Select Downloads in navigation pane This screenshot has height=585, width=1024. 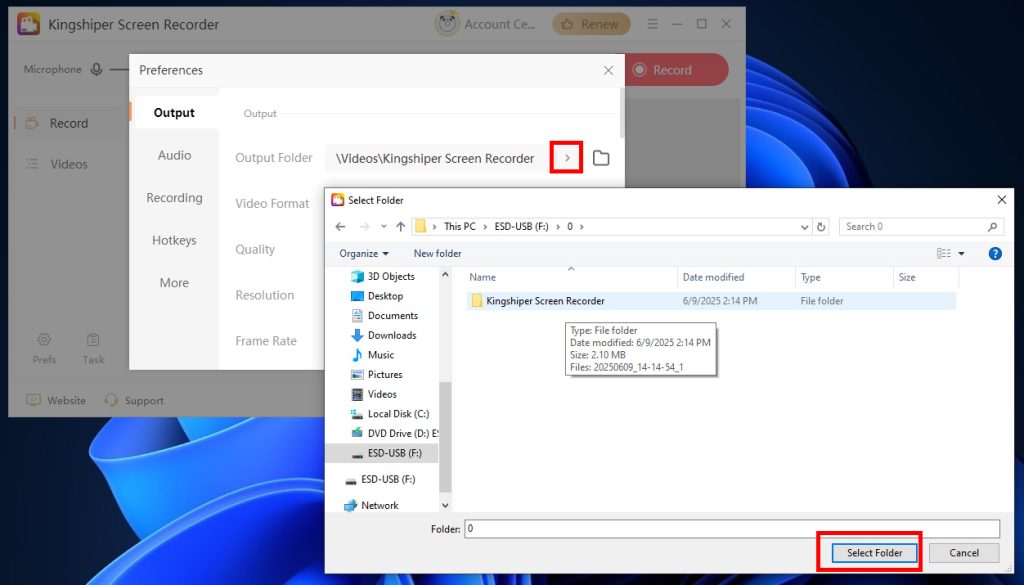click(392, 335)
